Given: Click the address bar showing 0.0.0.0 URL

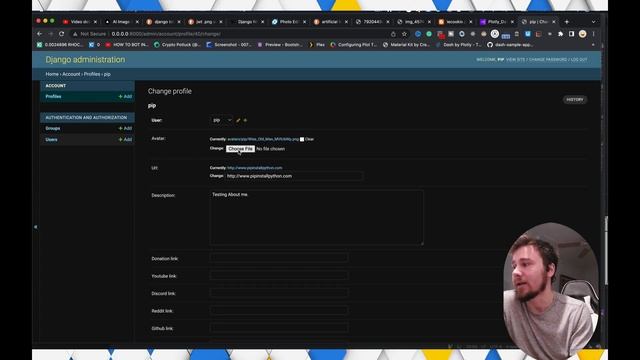Looking at the screenshot, I should click(167, 34).
